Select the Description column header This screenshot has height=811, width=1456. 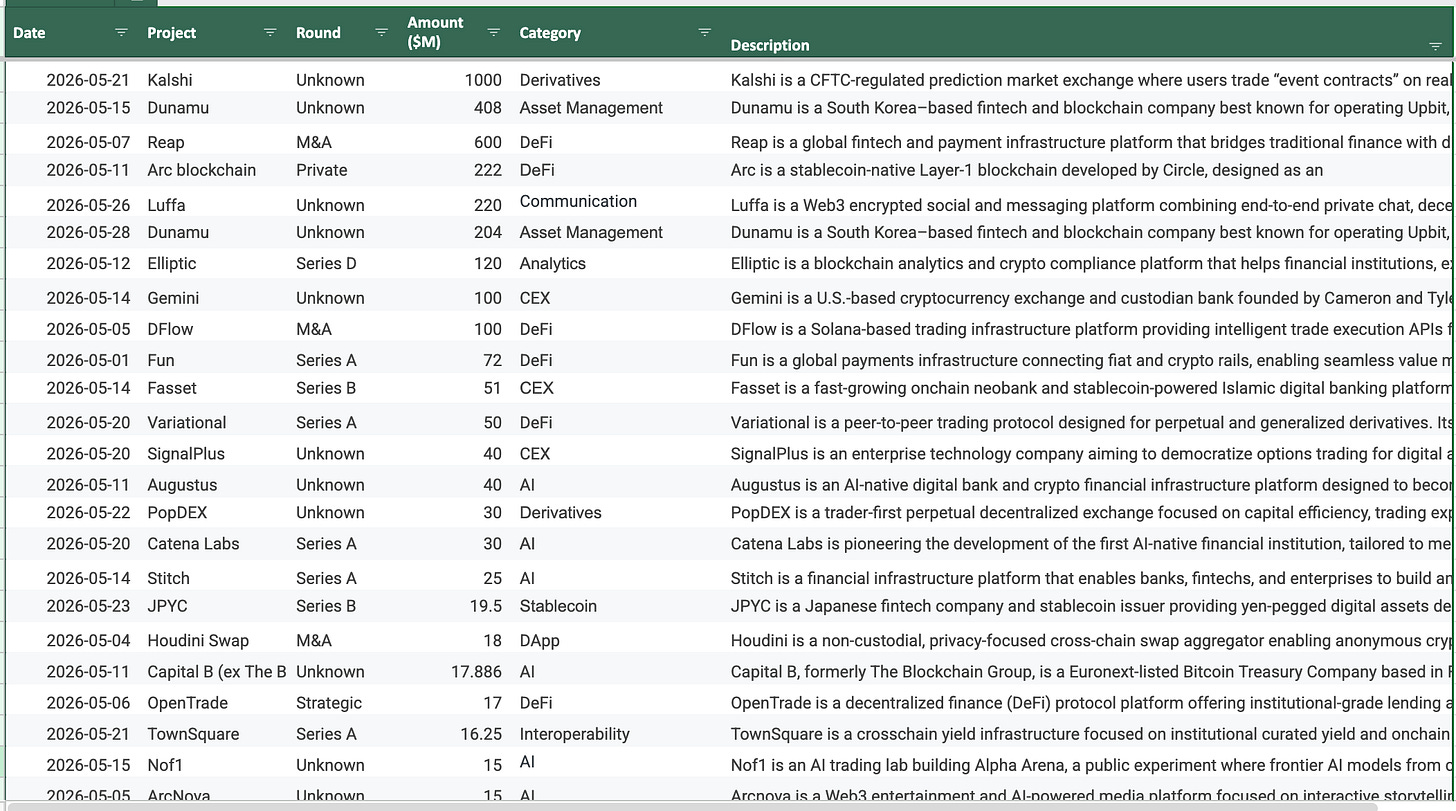(x=770, y=45)
